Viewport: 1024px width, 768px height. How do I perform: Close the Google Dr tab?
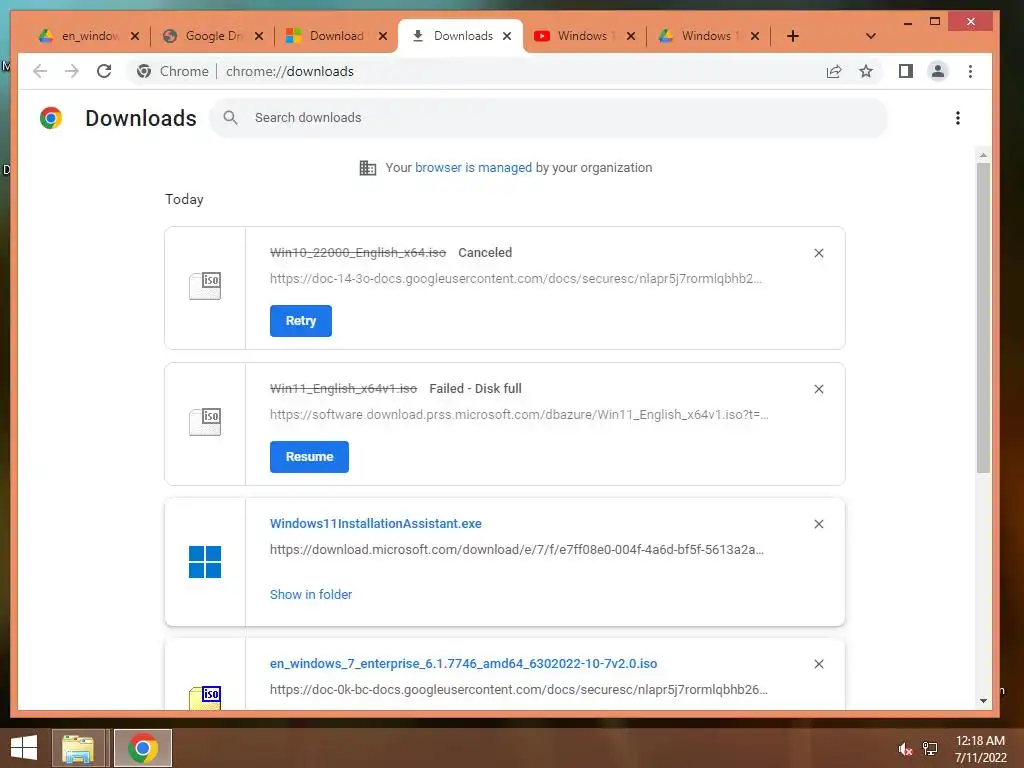(259, 36)
